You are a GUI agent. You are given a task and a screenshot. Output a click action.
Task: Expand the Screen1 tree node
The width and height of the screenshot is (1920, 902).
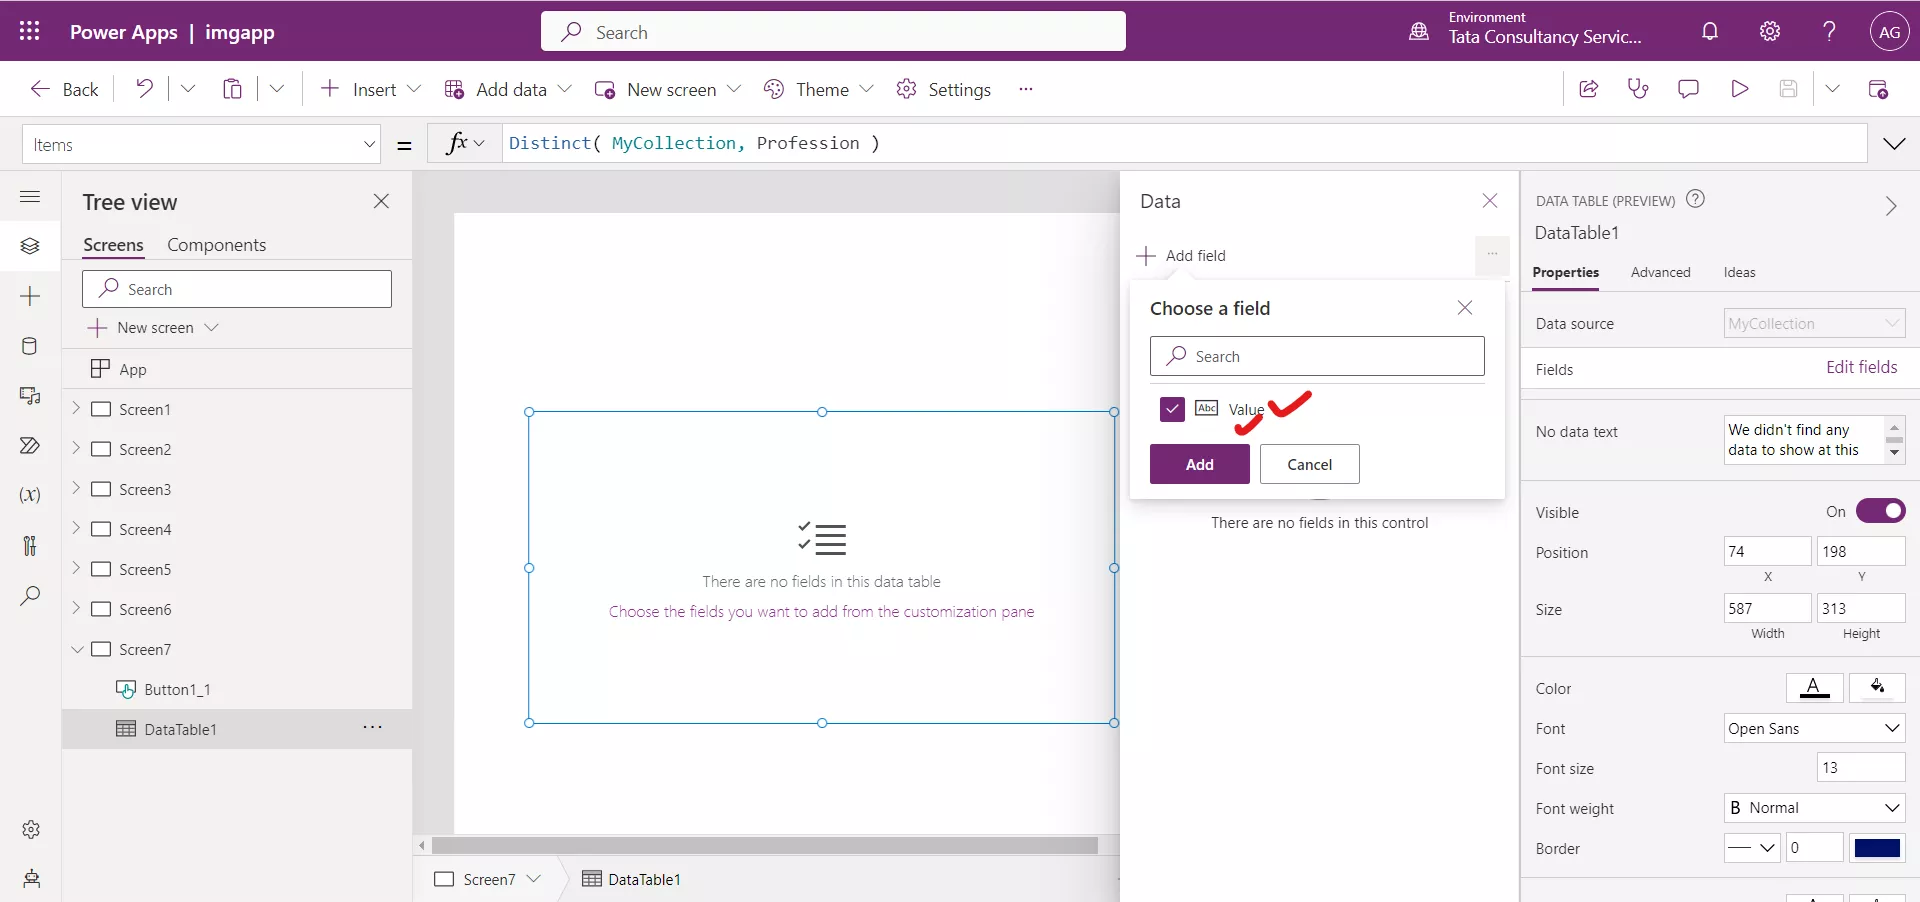[x=78, y=409]
